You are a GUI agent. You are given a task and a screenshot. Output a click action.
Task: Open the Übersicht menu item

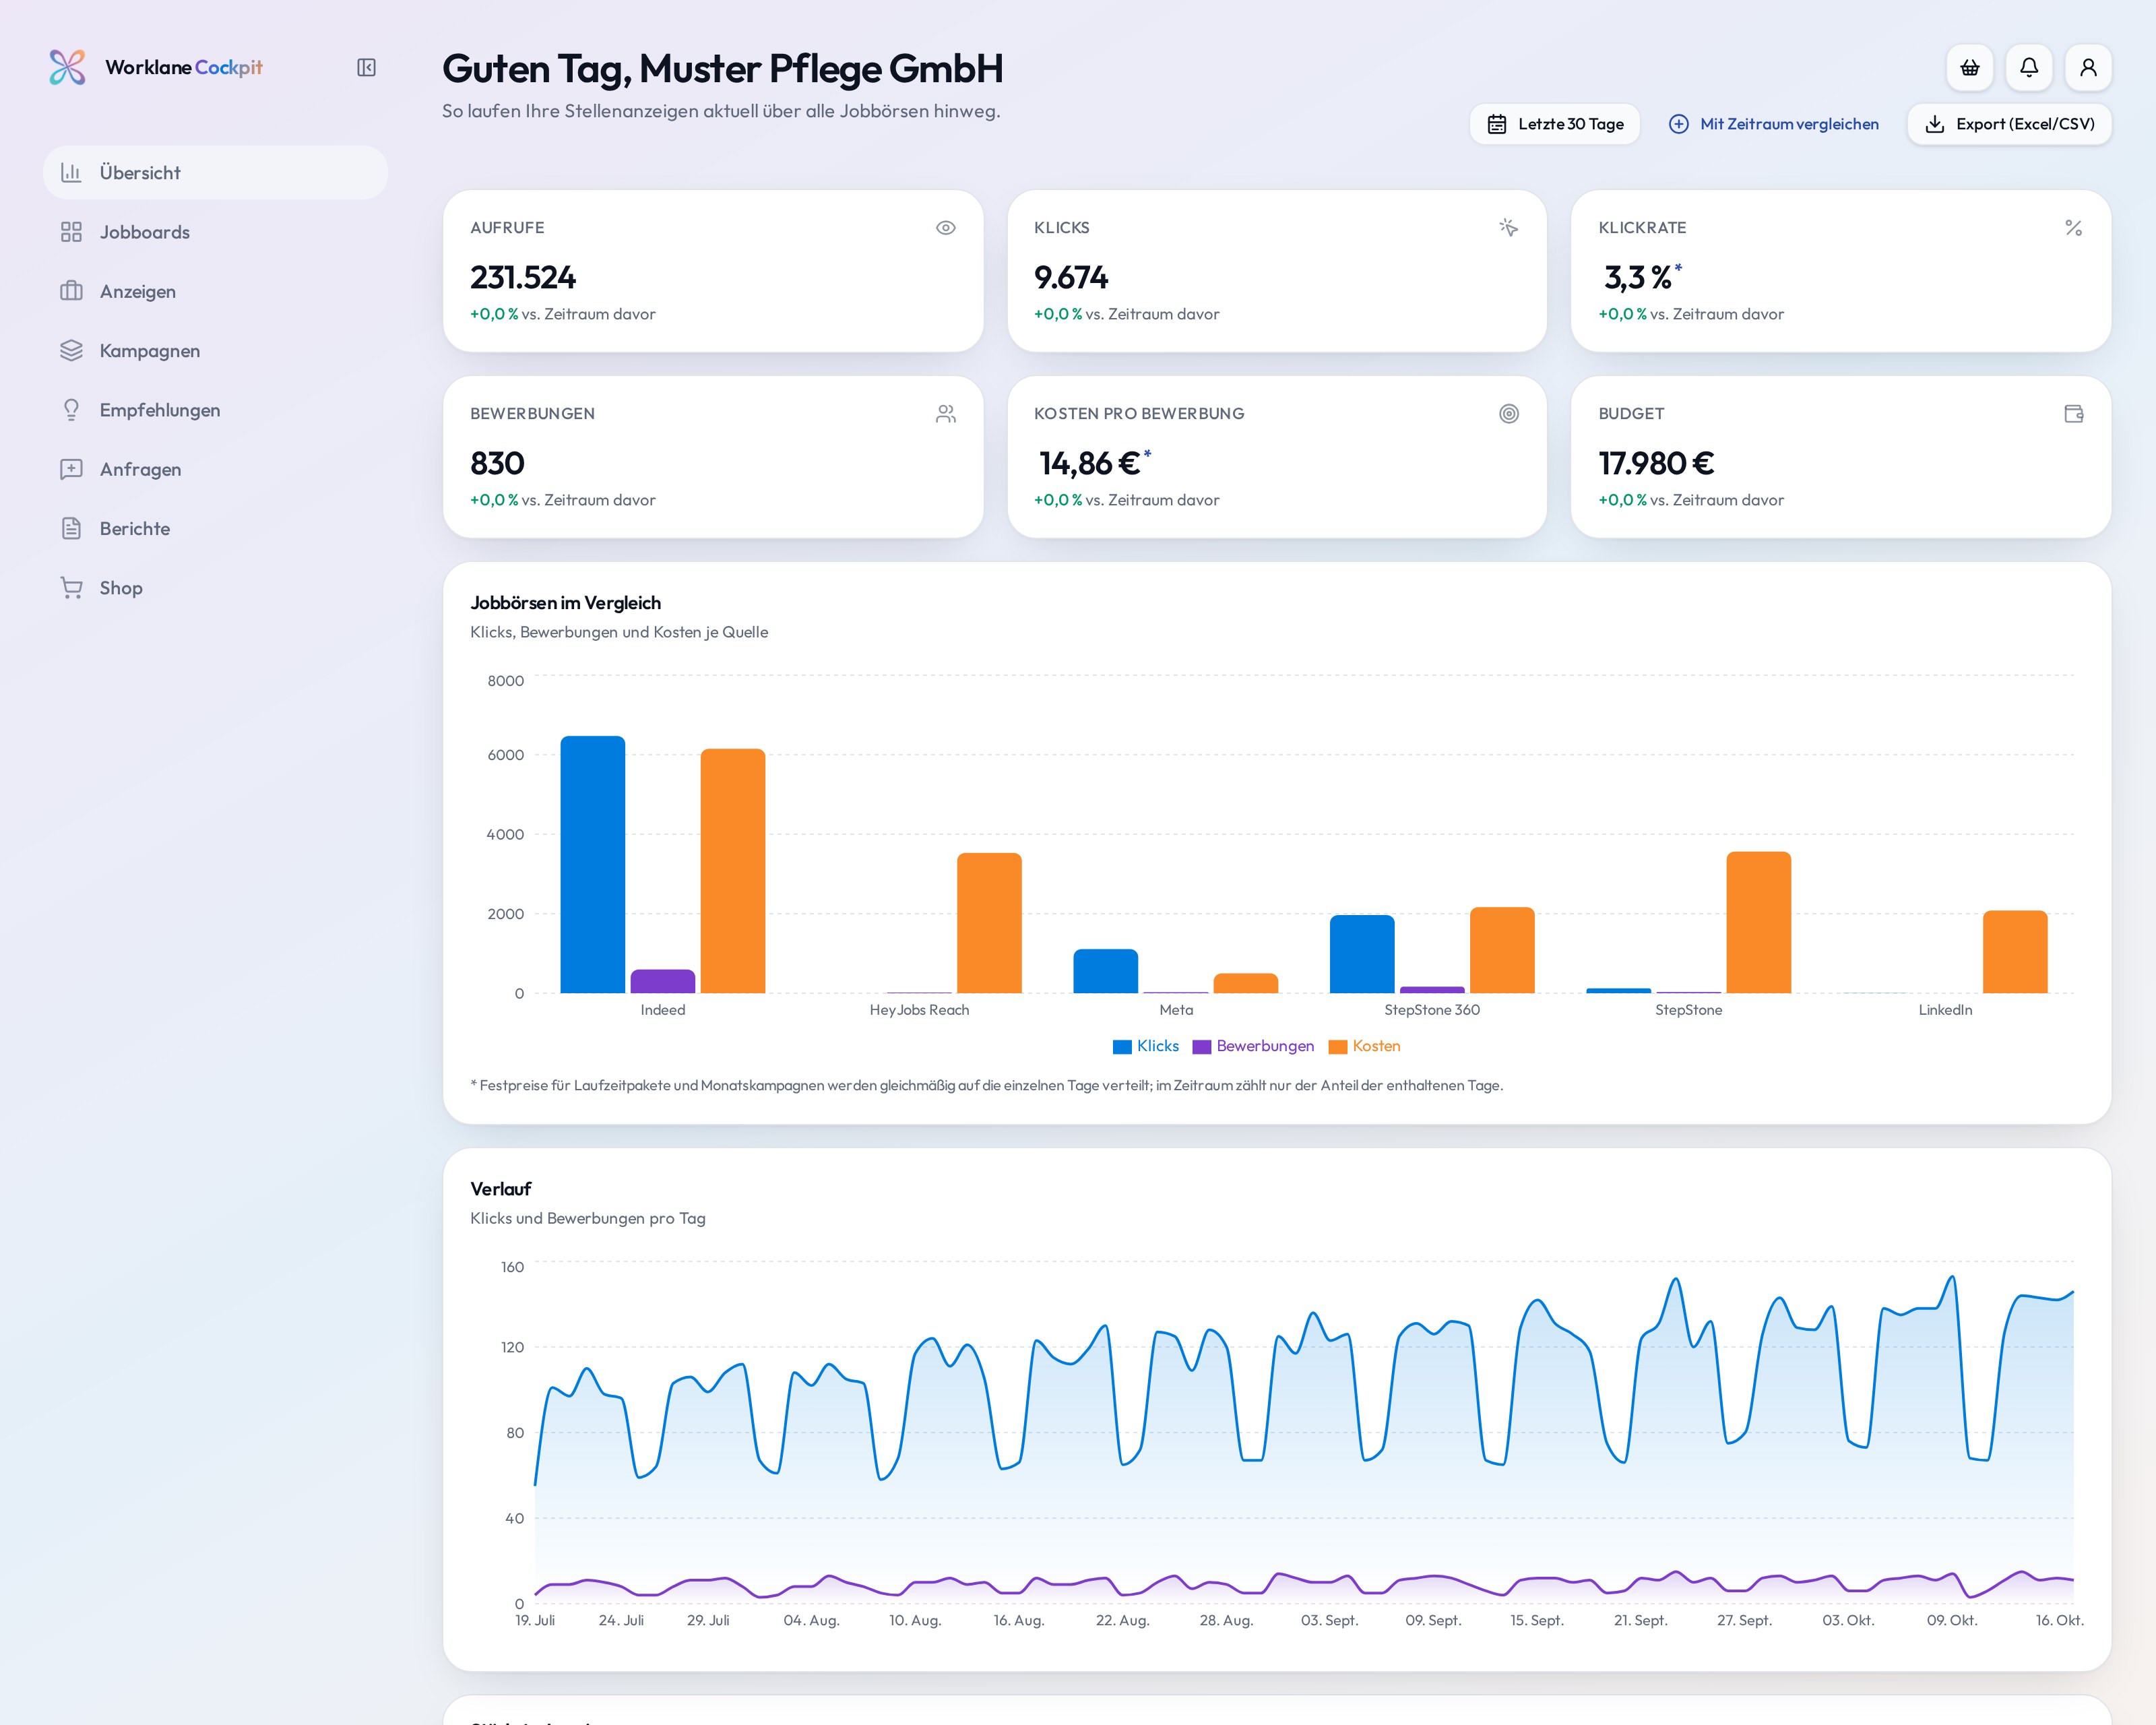[215, 172]
